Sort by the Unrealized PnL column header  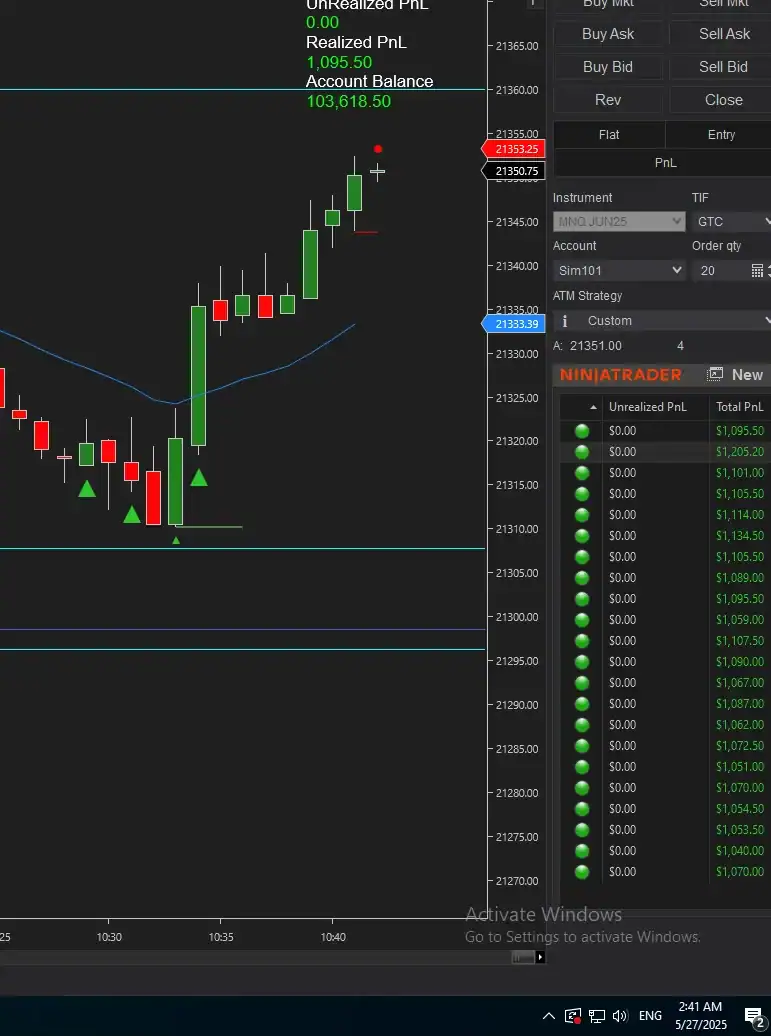pos(650,407)
